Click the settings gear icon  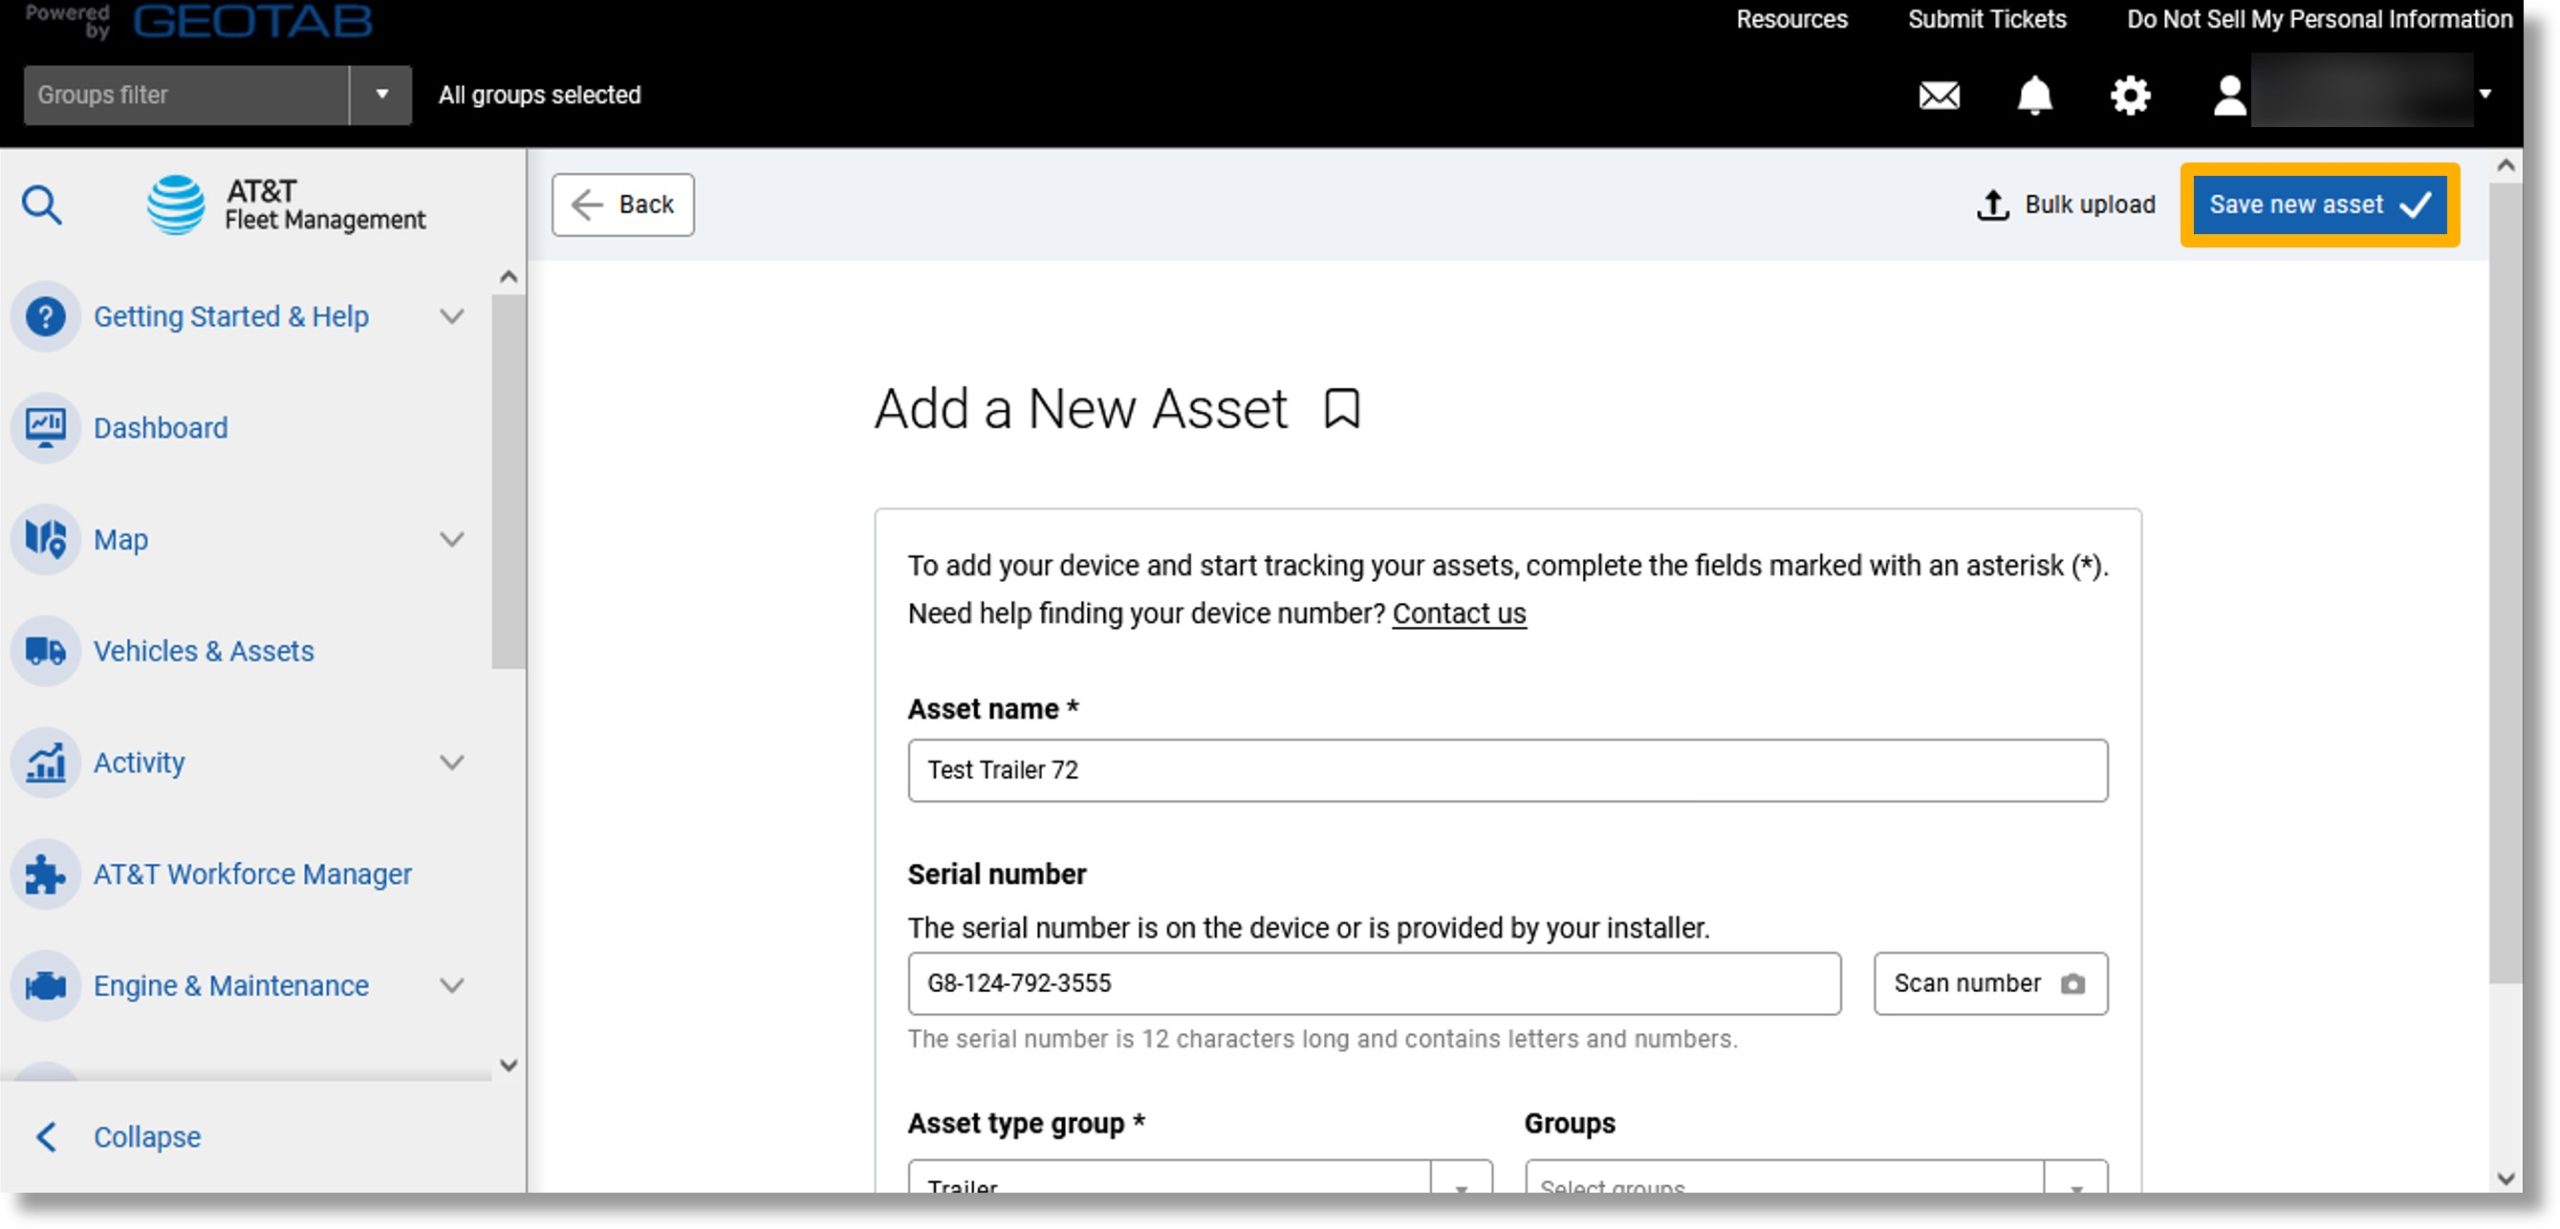coord(2131,93)
